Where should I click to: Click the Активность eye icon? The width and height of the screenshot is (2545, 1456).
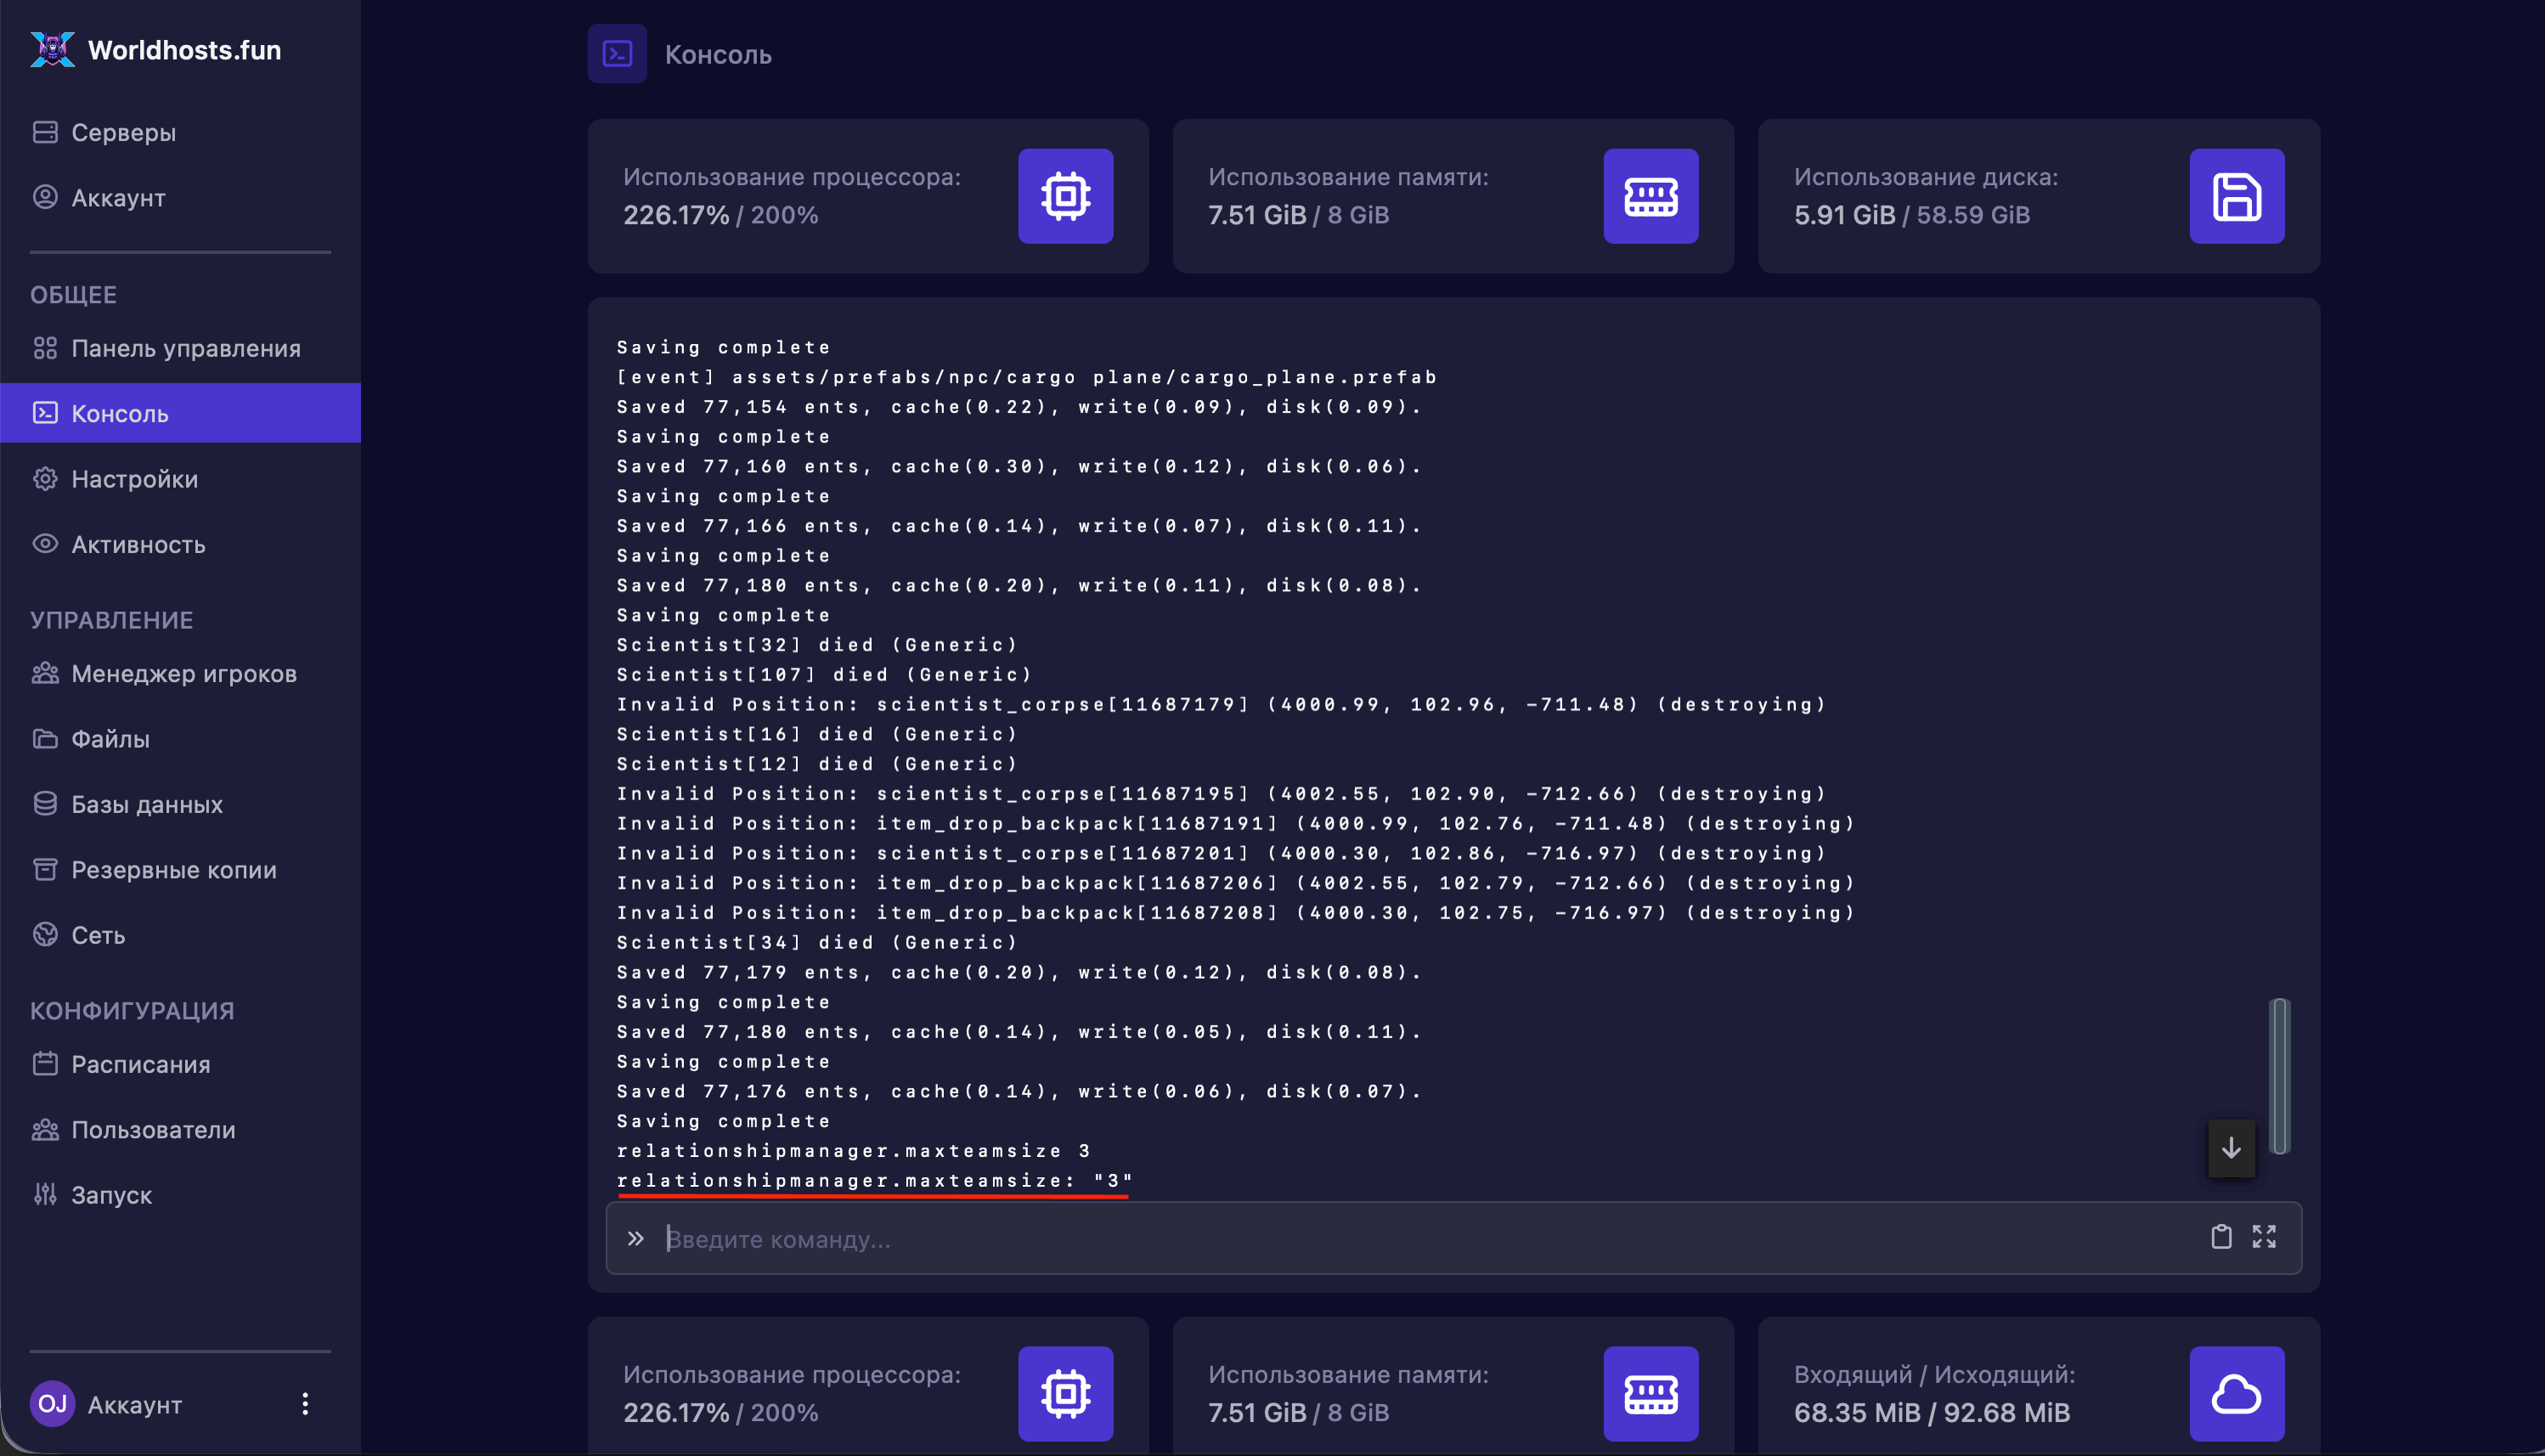[x=45, y=543]
